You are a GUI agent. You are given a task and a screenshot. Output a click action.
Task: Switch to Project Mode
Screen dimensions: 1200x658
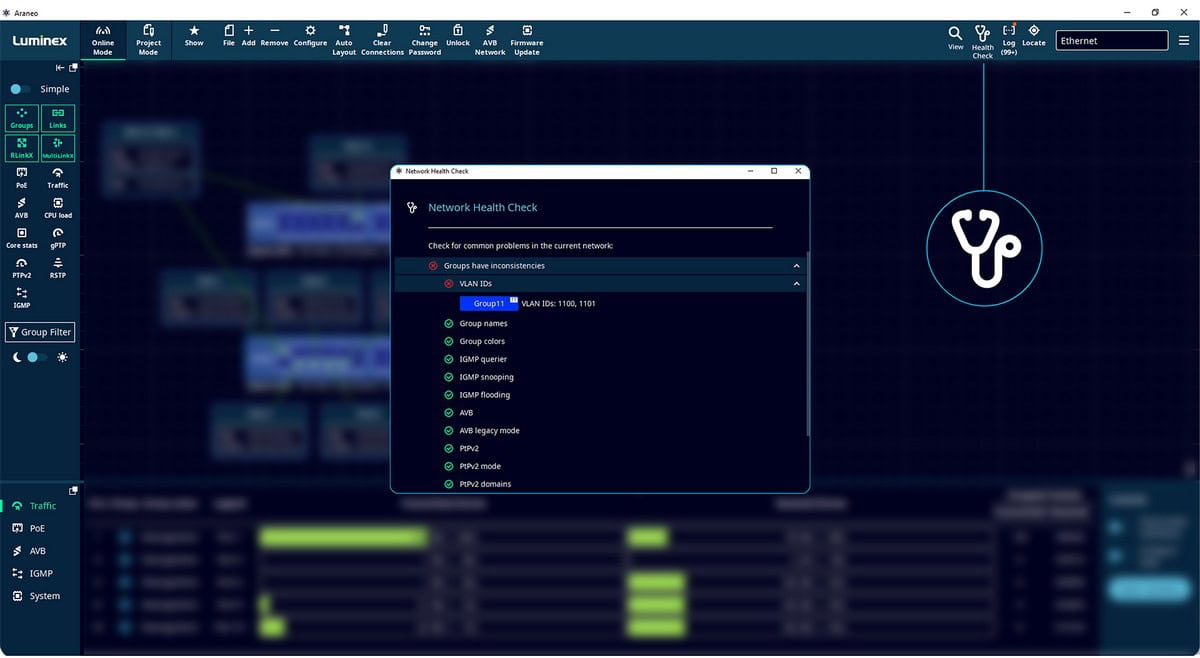pyautogui.click(x=148, y=40)
